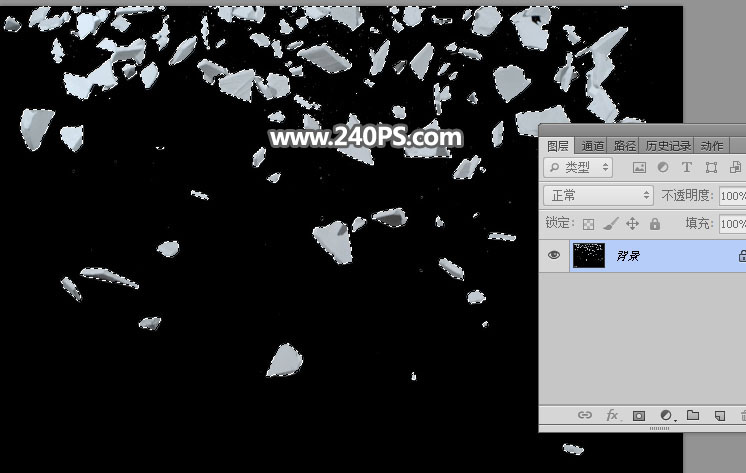Switch to the 路径 (Paths) tab
This screenshot has width=746, height=473.
624,146
